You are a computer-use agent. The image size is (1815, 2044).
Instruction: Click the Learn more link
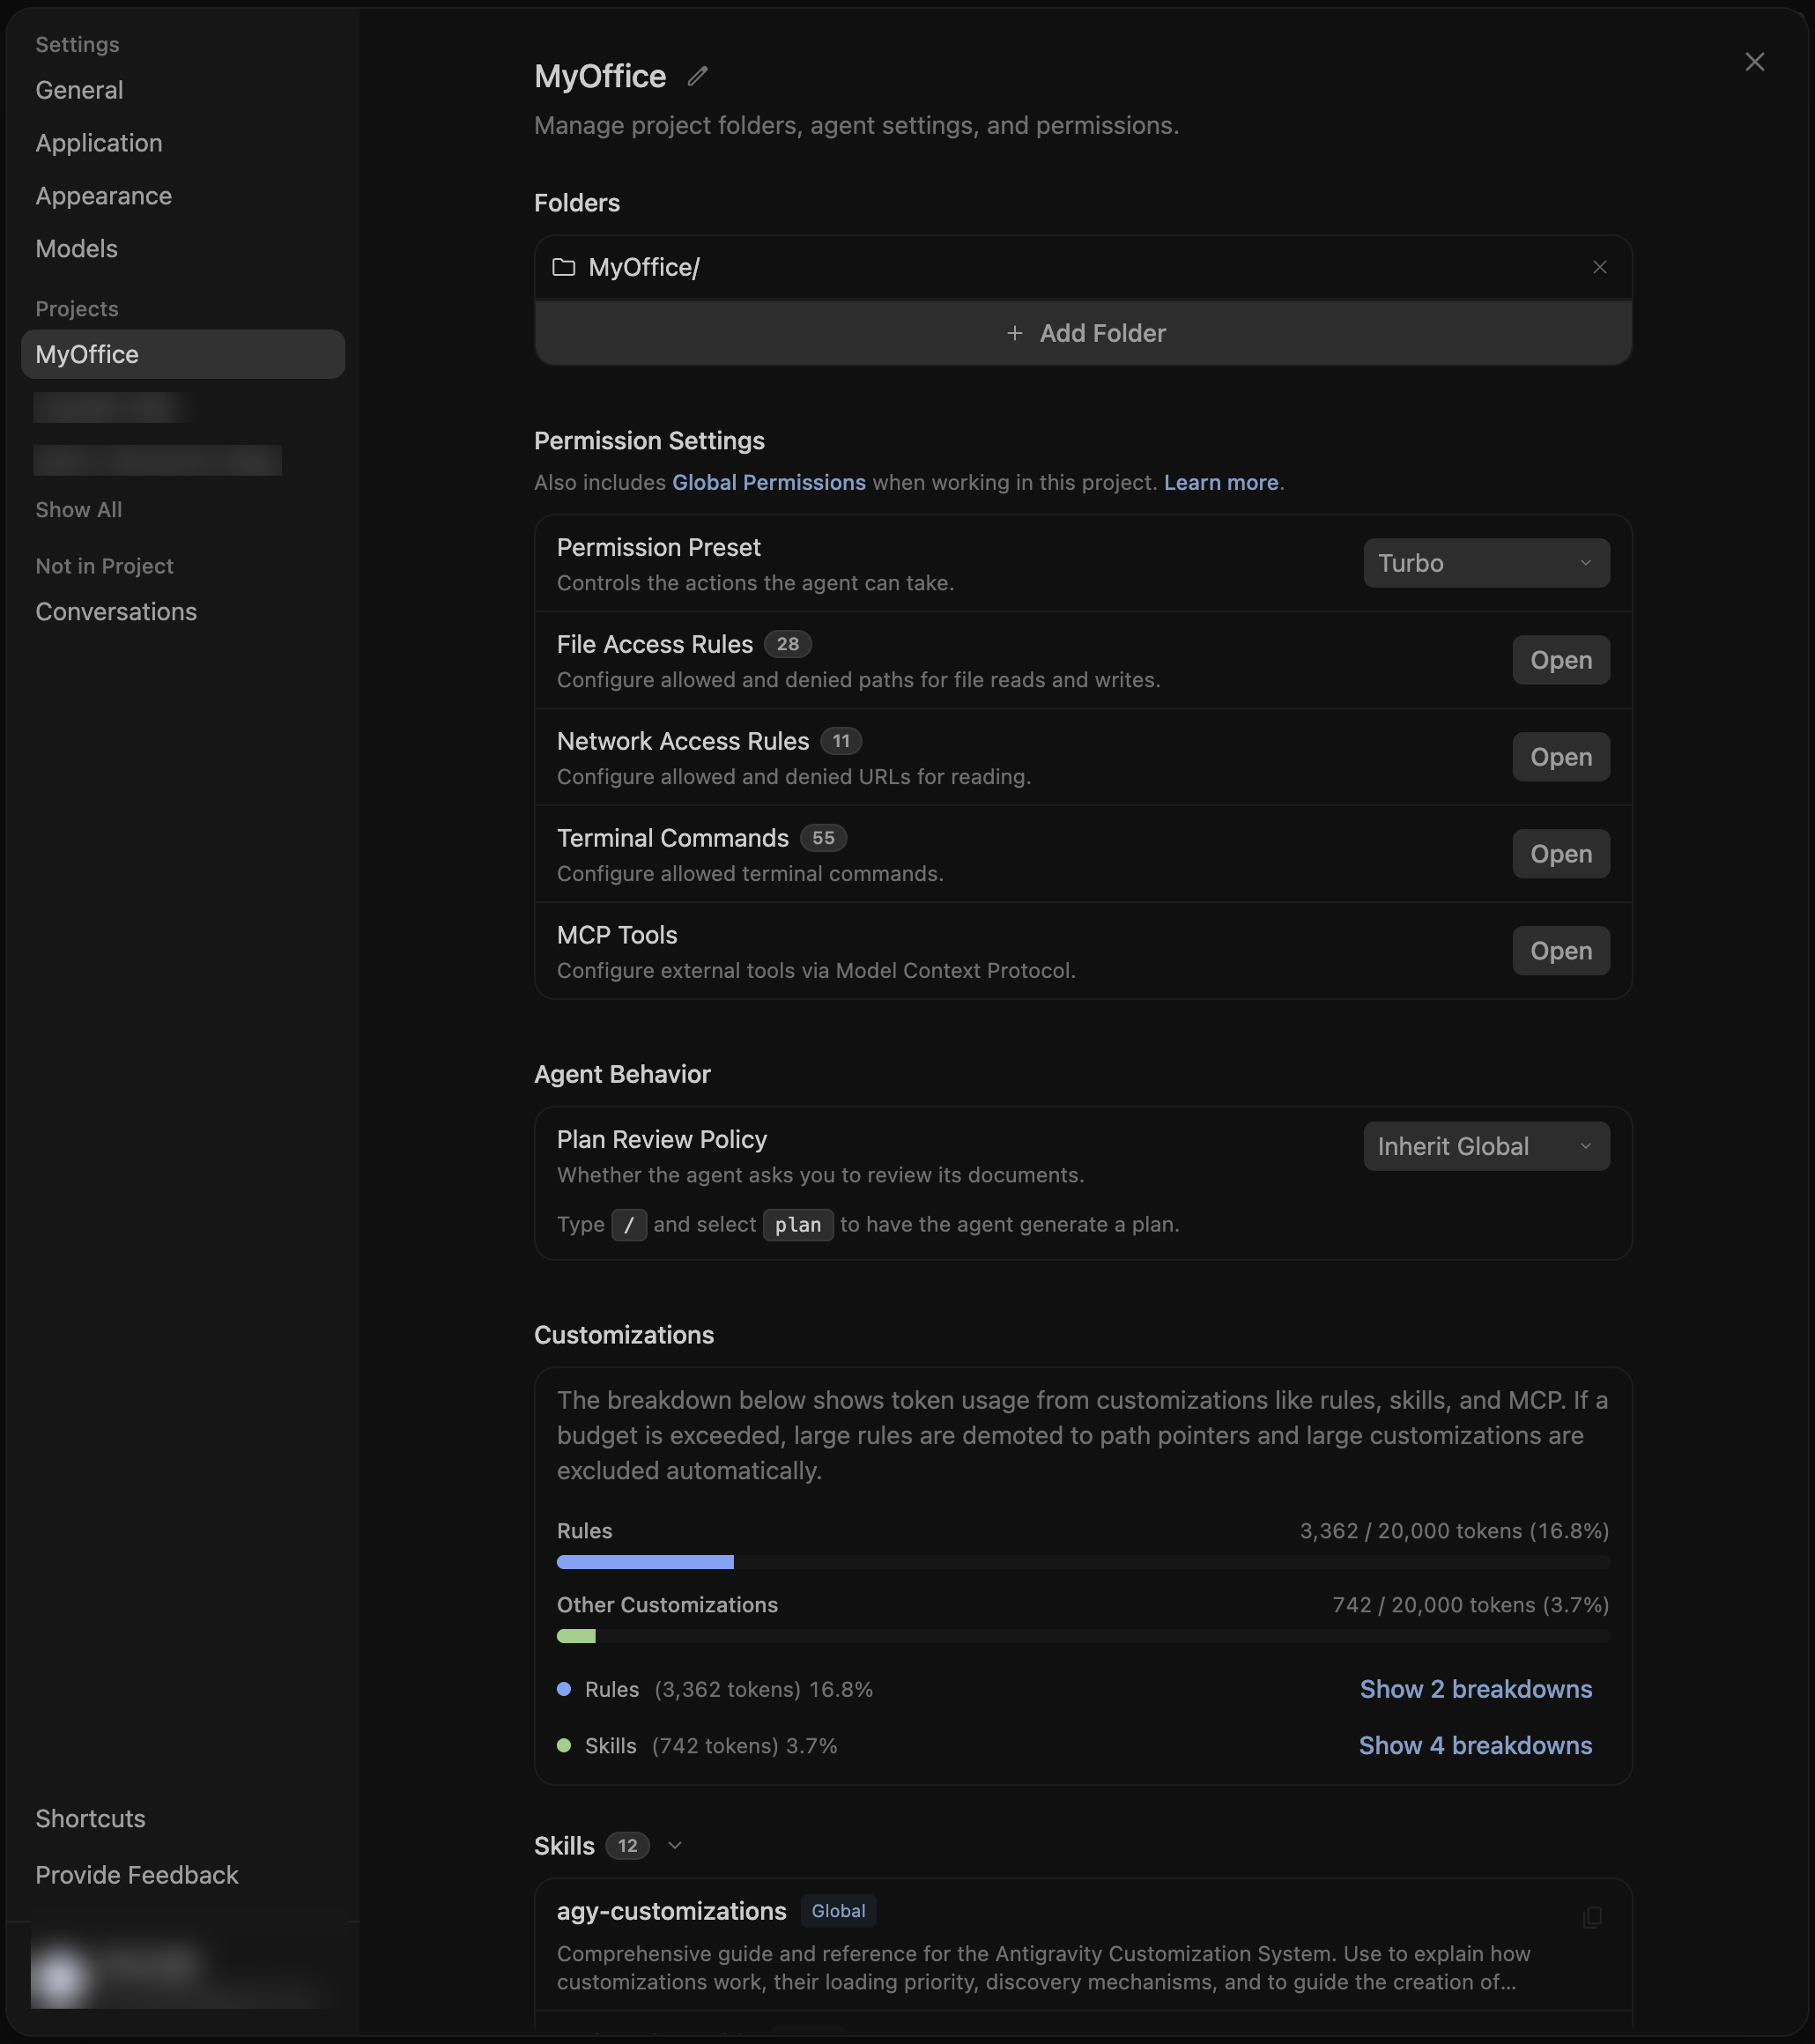pyautogui.click(x=1220, y=482)
